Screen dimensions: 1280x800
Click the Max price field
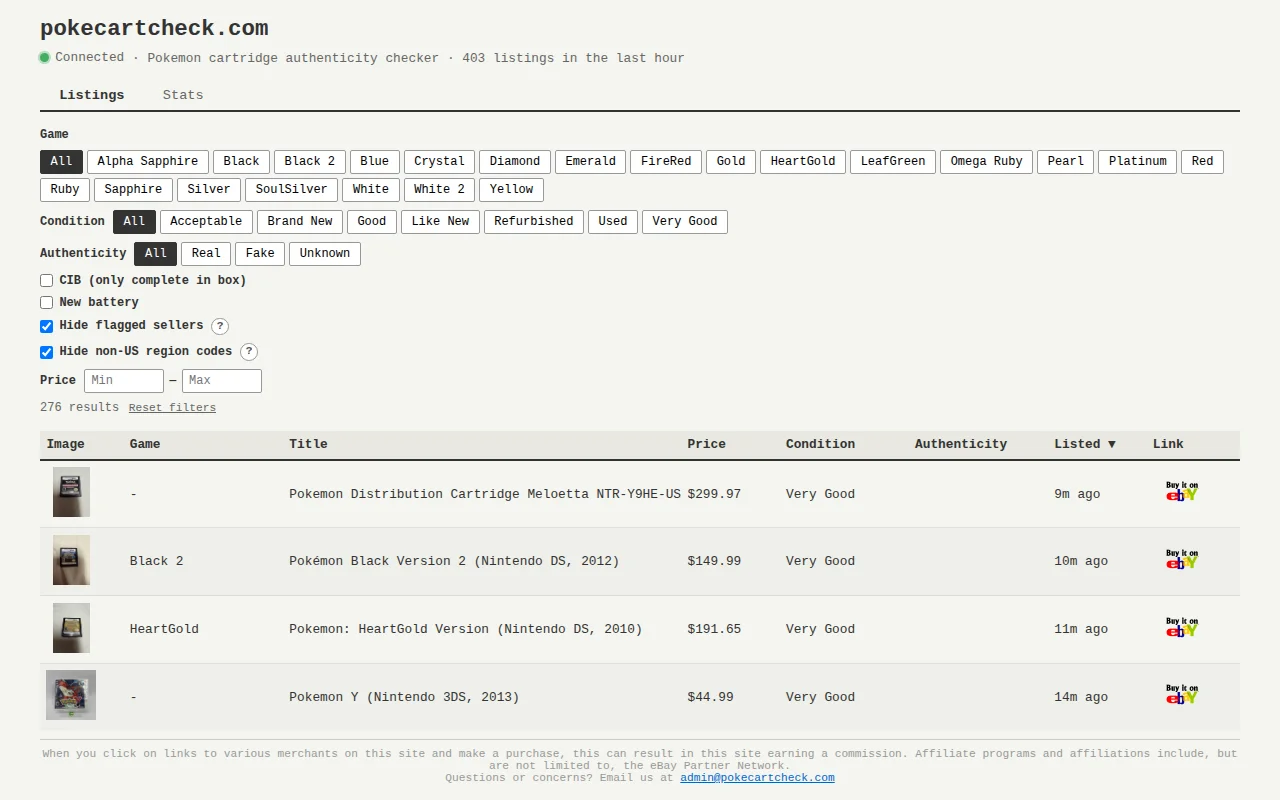tap(221, 380)
